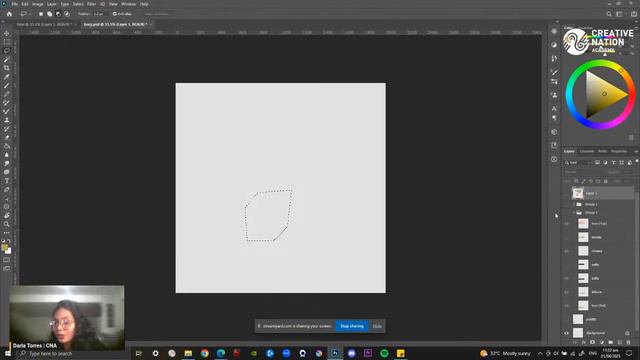This screenshot has height=360, width=640.
Task: Select the Zoom tool
Action: (7, 224)
